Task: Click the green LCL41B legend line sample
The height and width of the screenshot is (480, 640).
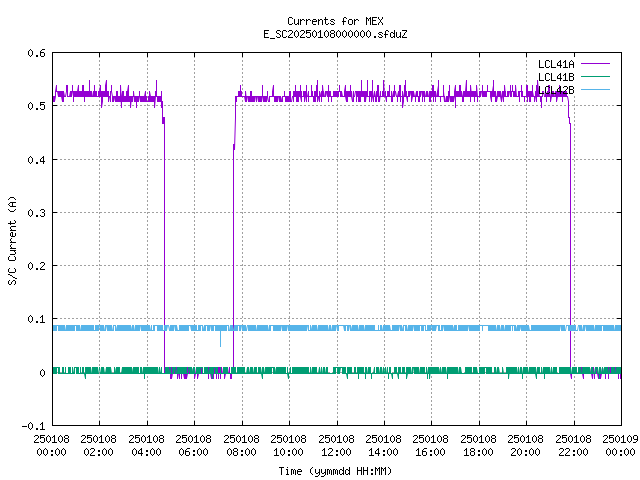Action: (595, 76)
